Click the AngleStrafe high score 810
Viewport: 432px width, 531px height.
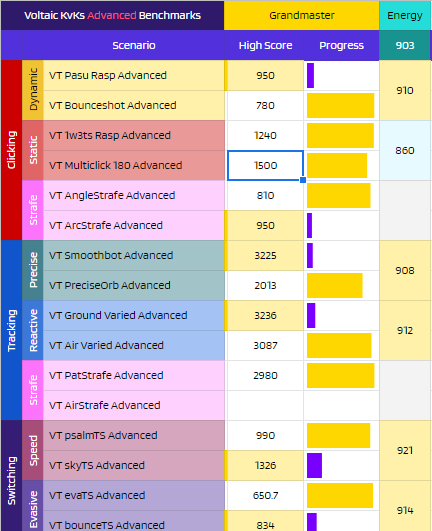click(265, 195)
